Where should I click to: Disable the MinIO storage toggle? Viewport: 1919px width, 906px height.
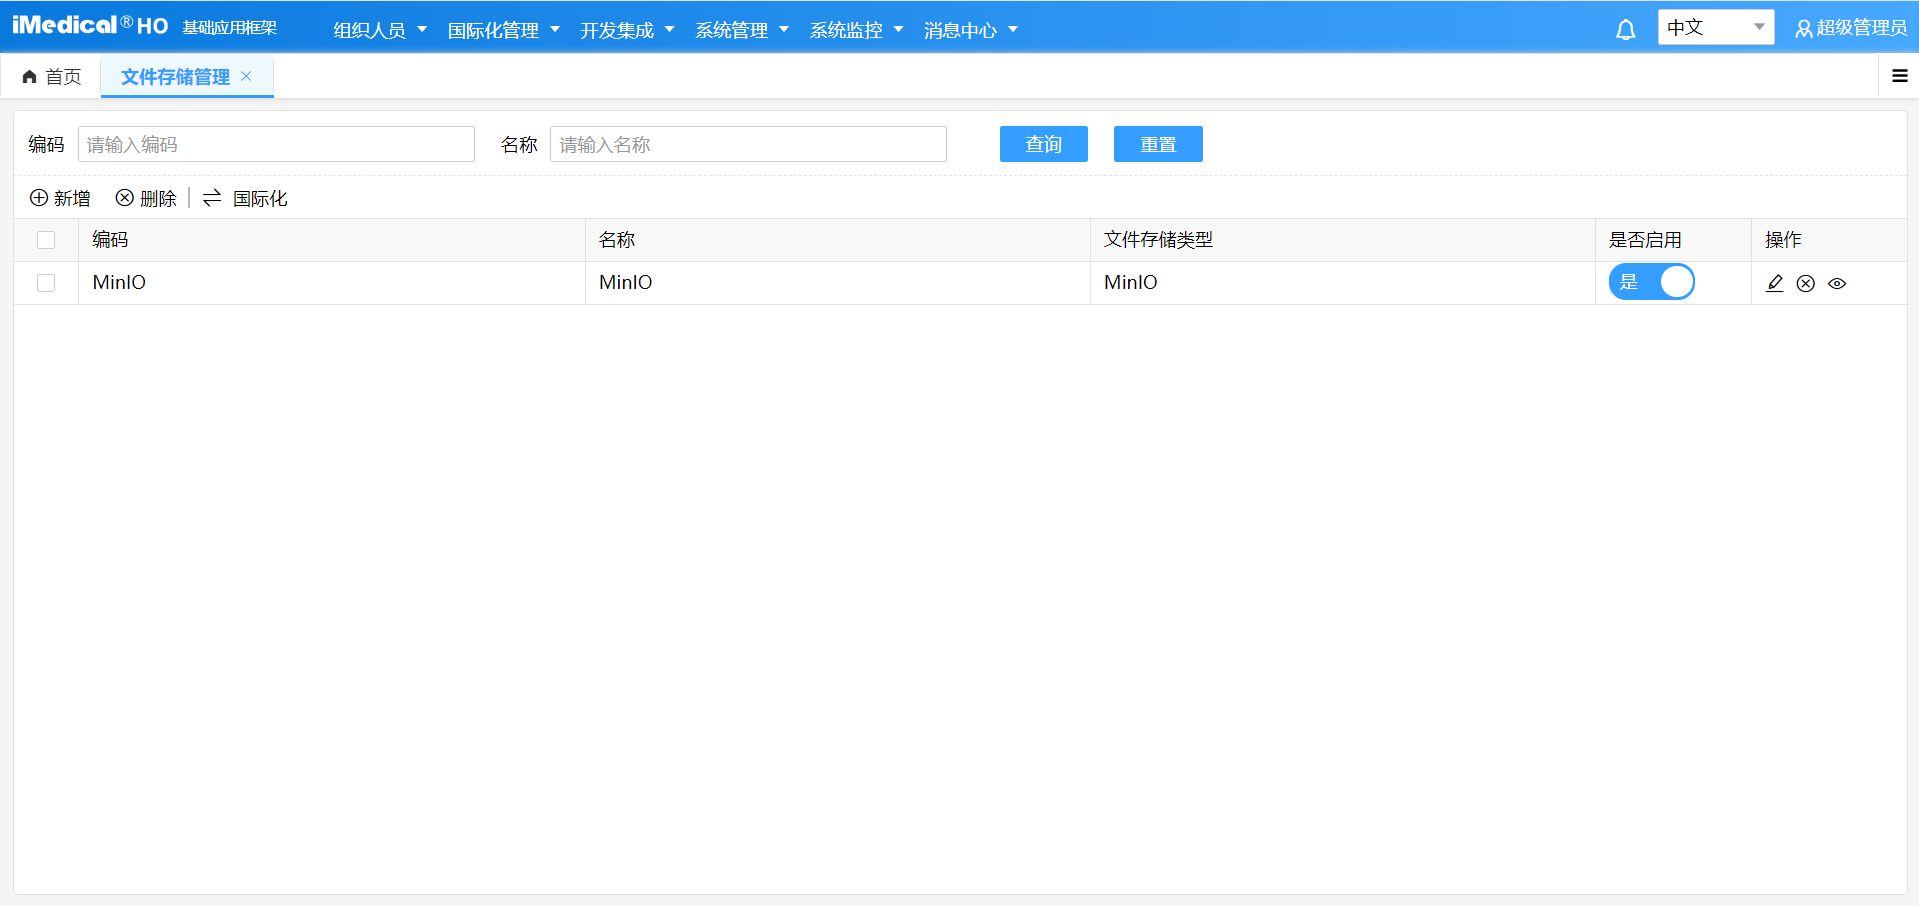[x=1652, y=282]
